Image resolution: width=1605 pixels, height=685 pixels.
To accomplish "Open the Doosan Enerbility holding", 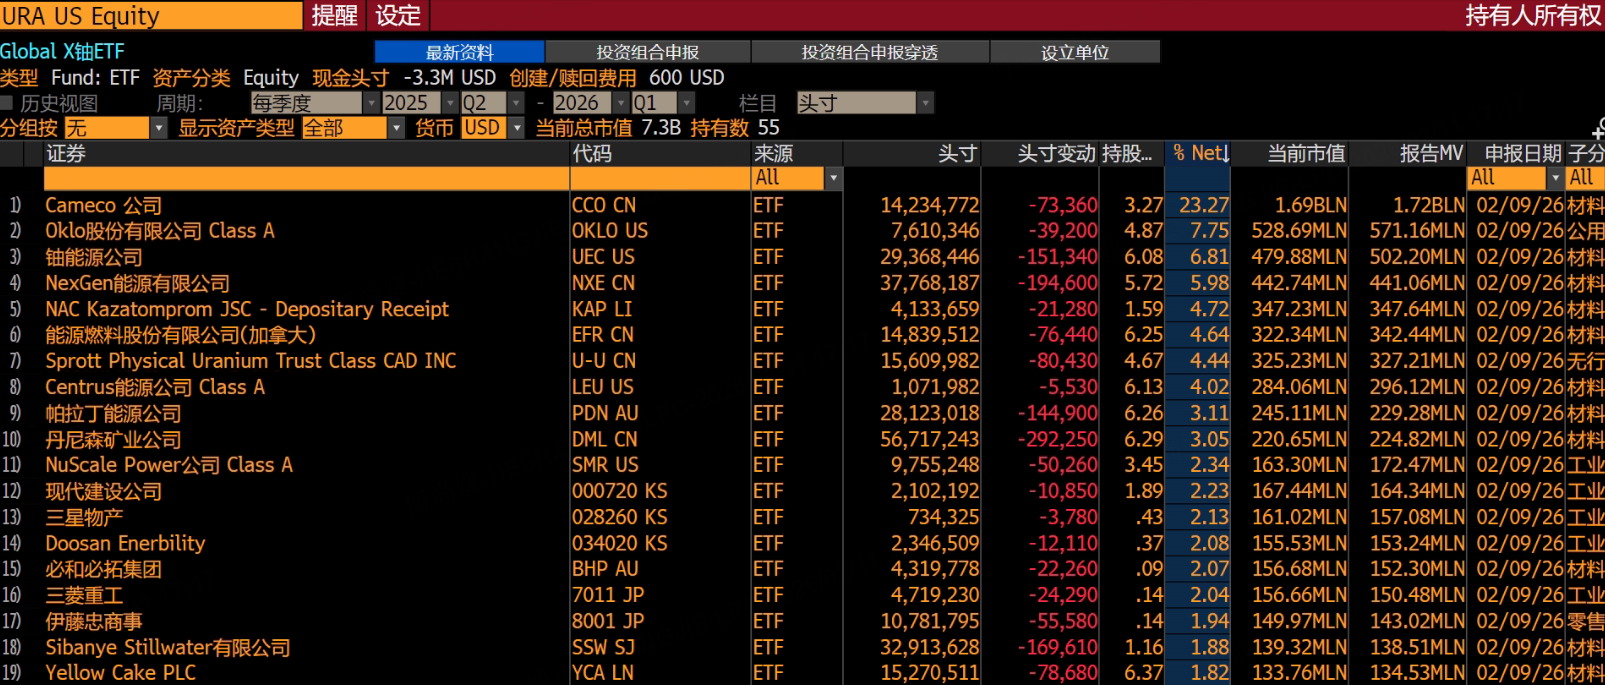I will pos(125,543).
